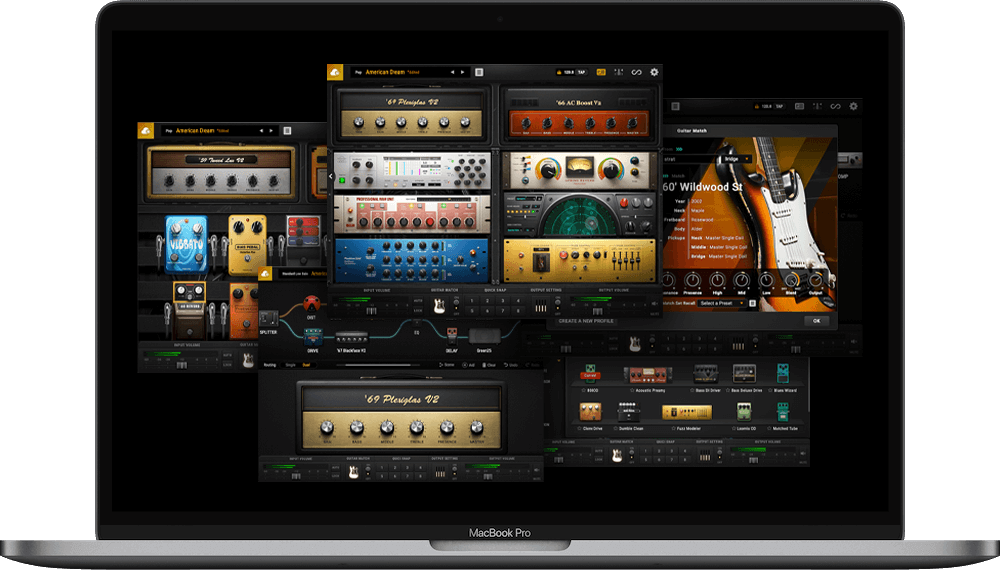Image resolution: width=1000 pixels, height=570 pixels.
Task: Collapse the rack with the left arrow
Action: point(331,176)
